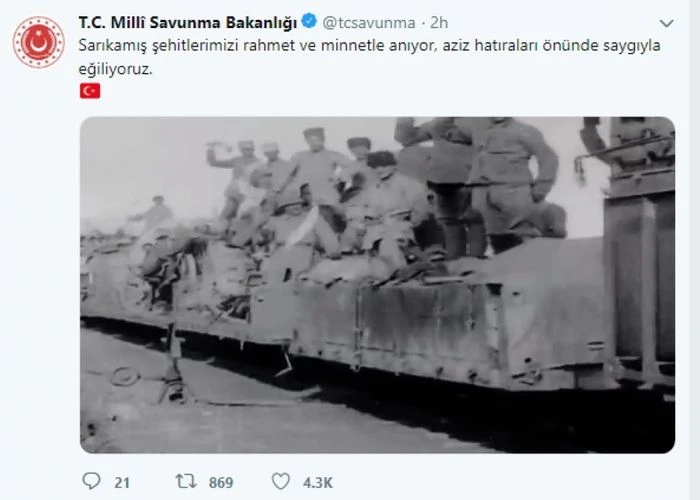This screenshot has height=500, width=700.
Task: Click the Turkish flag emoji in tweet
Action: tap(90, 91)
